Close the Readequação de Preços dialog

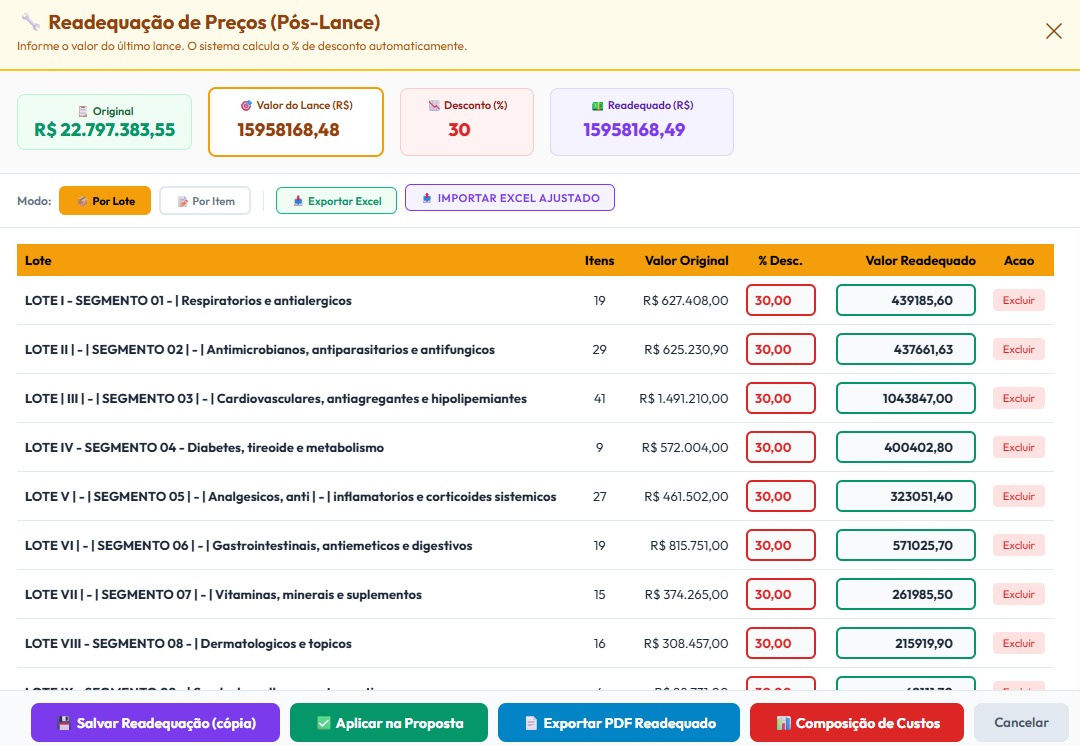1053,31
